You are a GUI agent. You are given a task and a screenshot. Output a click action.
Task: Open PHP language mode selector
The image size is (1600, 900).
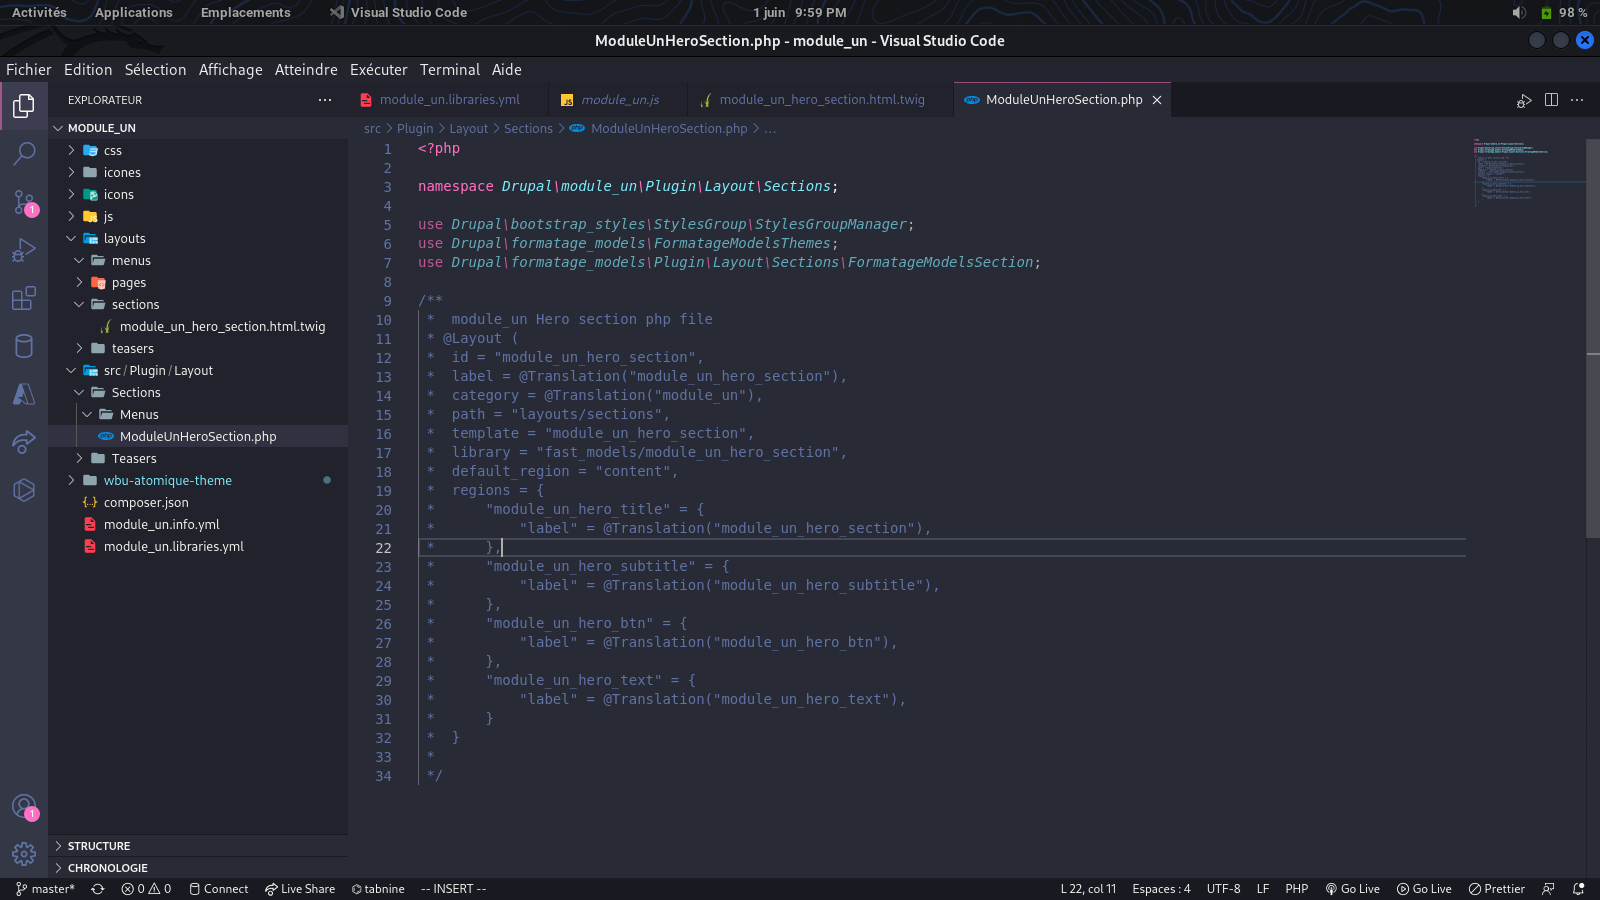(1297, 889)
